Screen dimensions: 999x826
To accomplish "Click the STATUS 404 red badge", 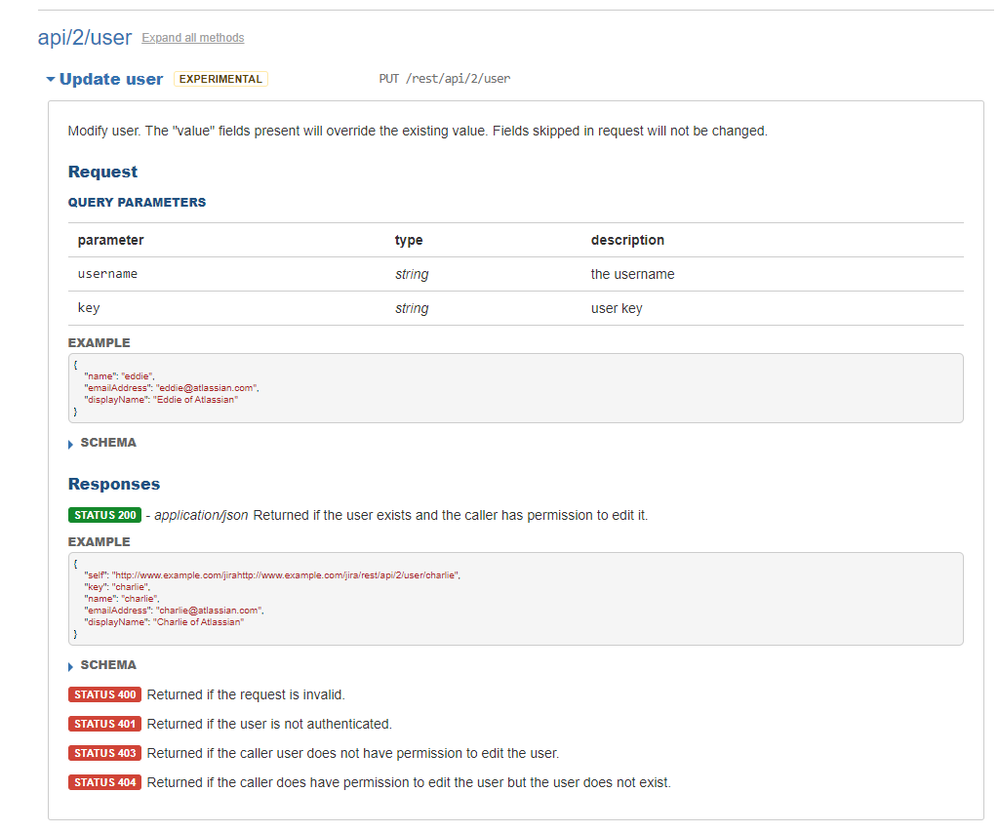I will 104,783.
